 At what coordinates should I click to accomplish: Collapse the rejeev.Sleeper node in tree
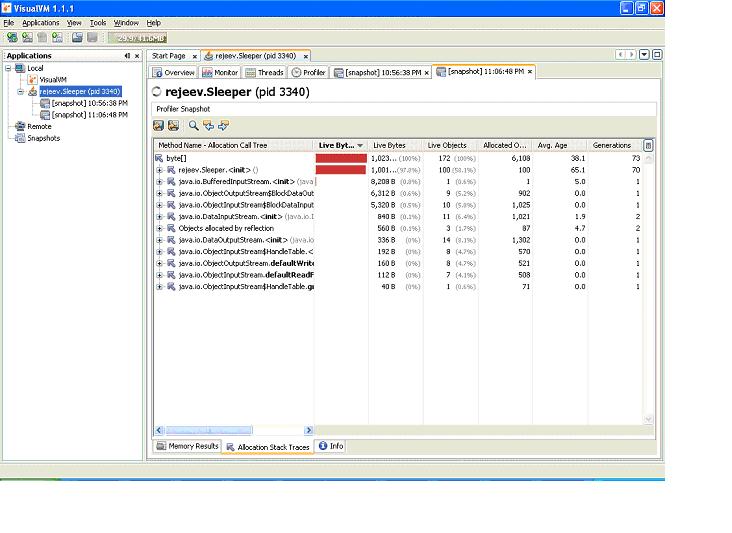[x=20, y=91]
